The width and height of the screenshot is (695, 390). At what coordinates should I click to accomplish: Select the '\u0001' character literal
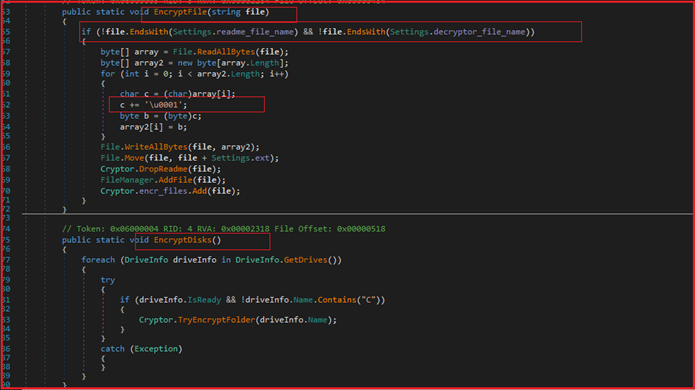tap(164, 105)
